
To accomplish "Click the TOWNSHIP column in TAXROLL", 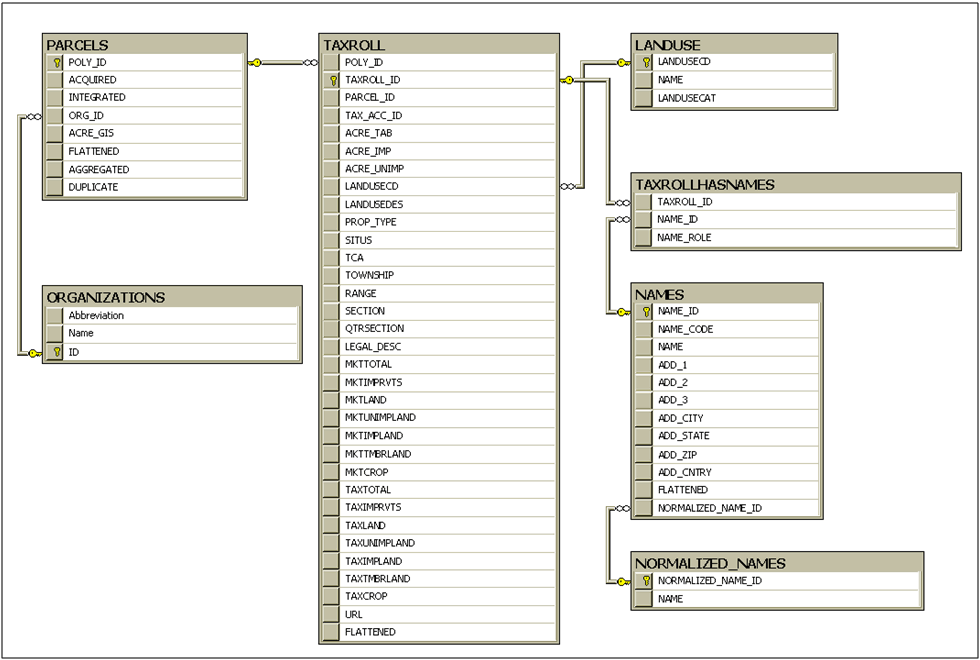I will pyautogui.click(x=439, y=275).
